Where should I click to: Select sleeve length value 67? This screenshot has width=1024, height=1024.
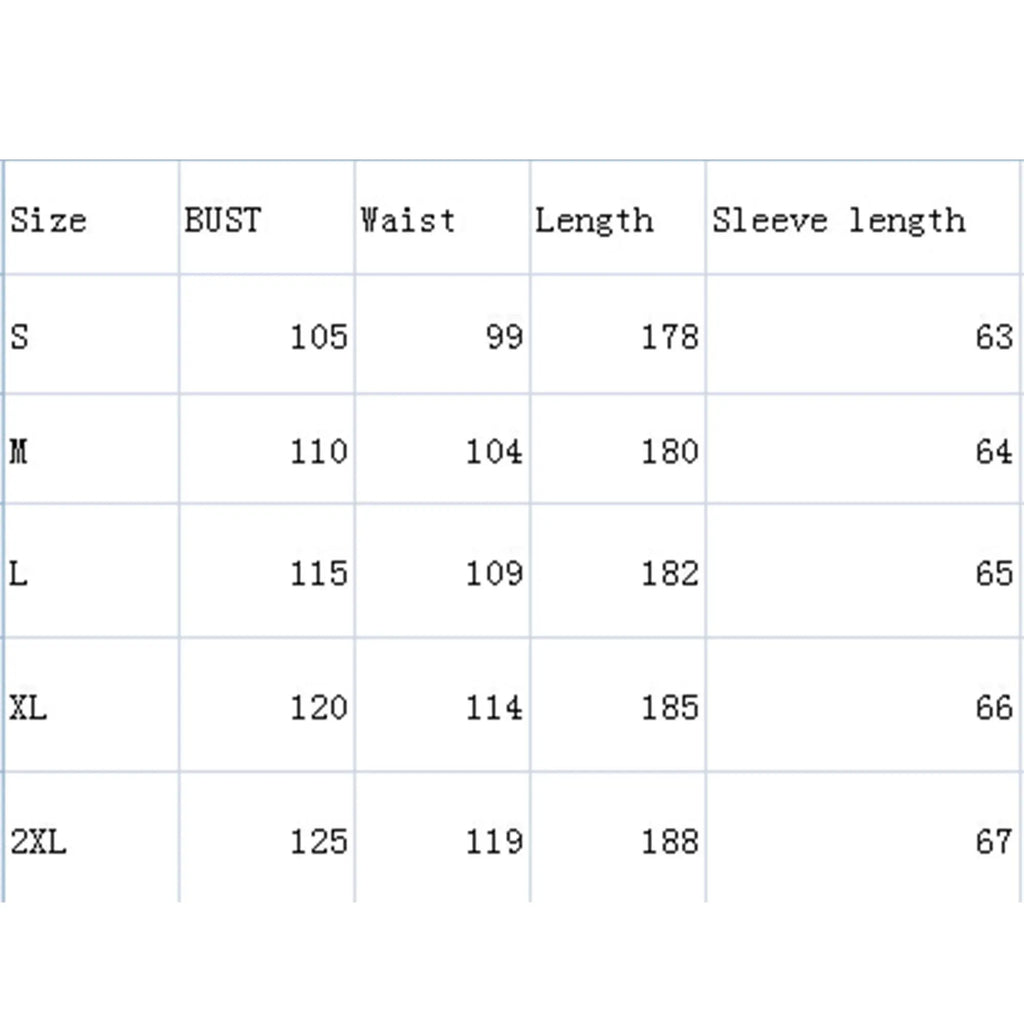point(993,842)
